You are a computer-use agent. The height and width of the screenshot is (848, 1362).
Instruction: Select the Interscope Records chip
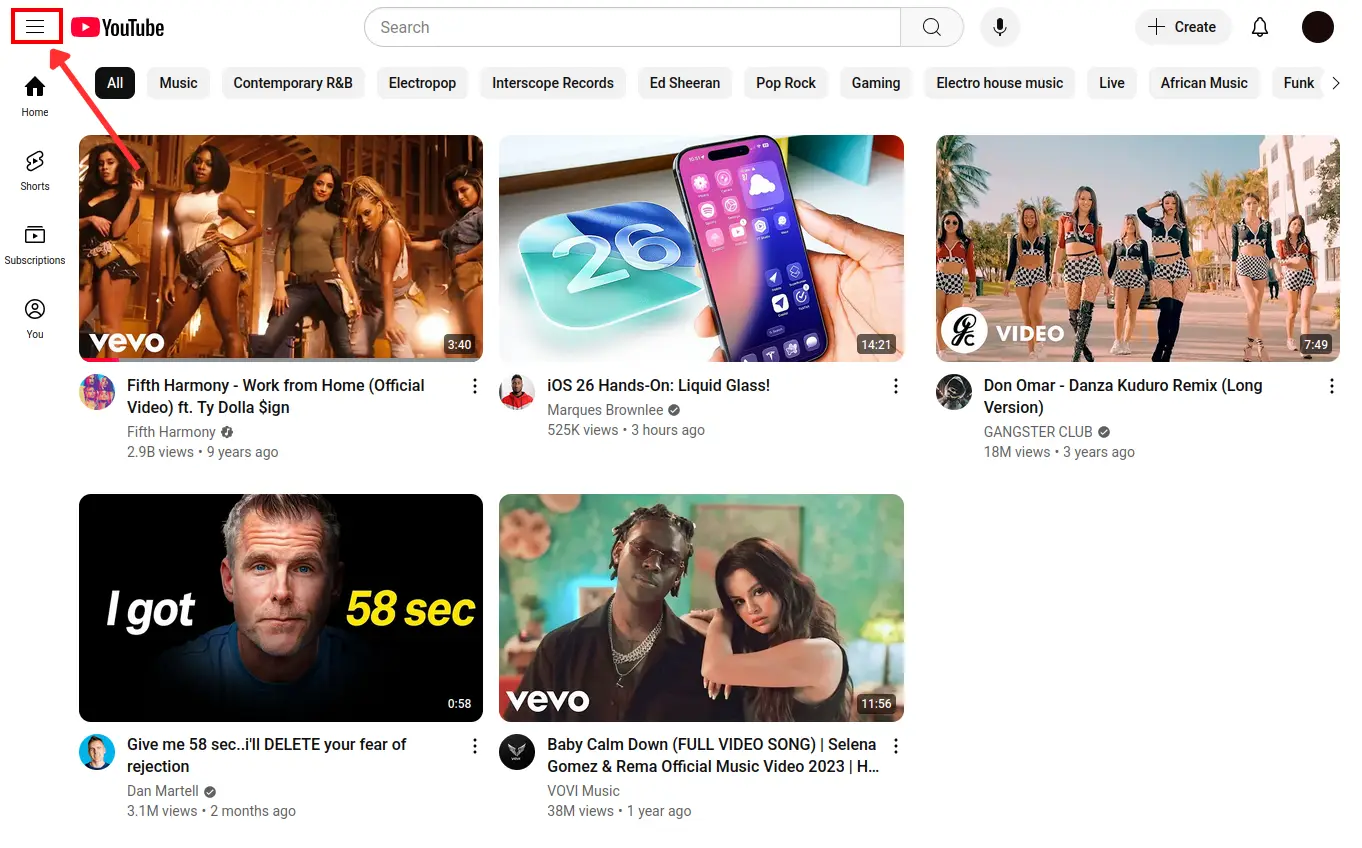(x=553, y=83)
